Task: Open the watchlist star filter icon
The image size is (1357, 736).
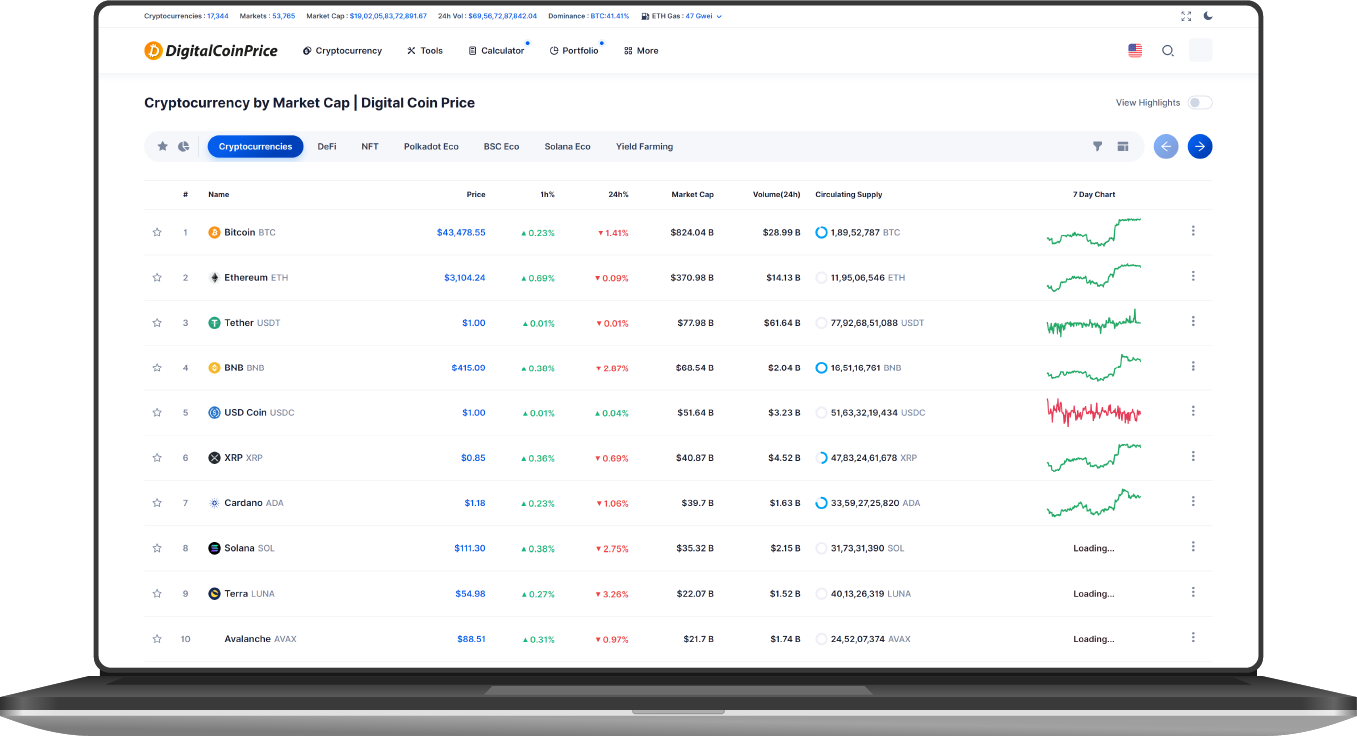Action: [163, 146]
